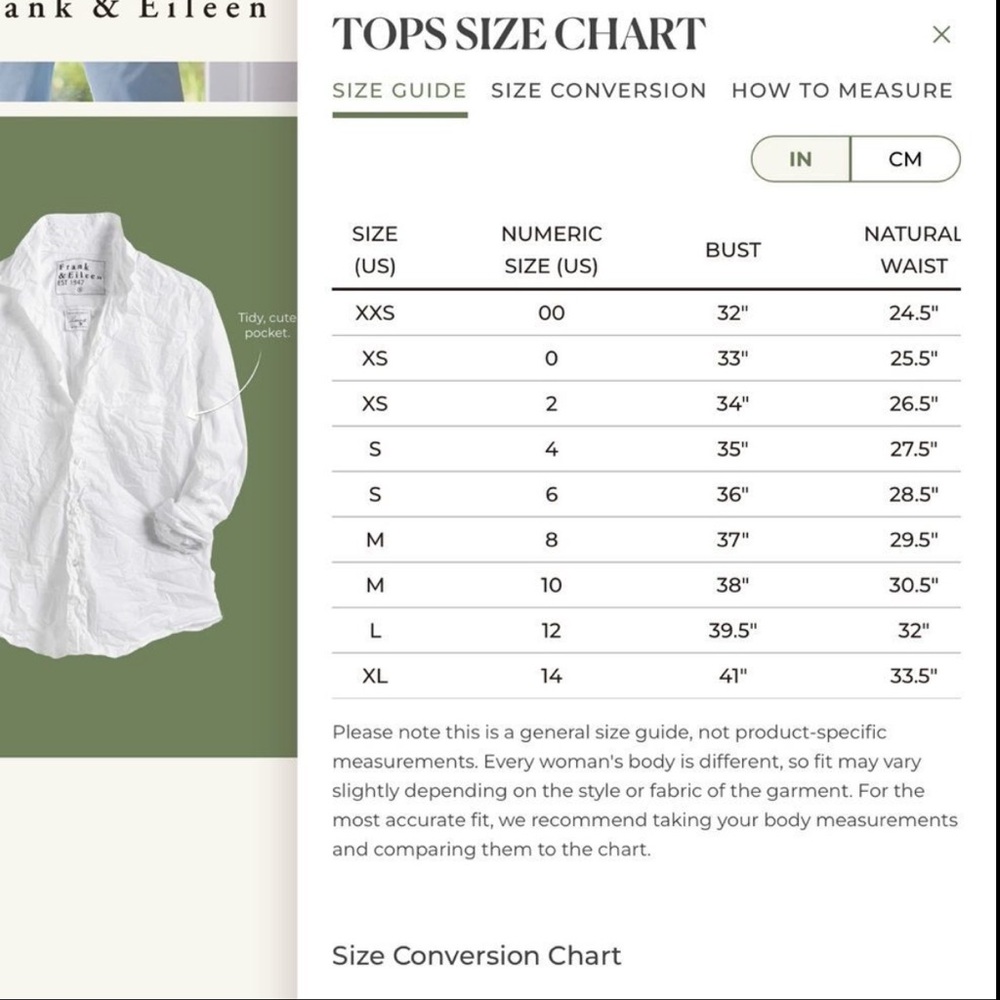The image size is (1000, 1000).
Task: Click the Frank & Eileen logo text
Action: pyautogui.click(x=134, y=10)
